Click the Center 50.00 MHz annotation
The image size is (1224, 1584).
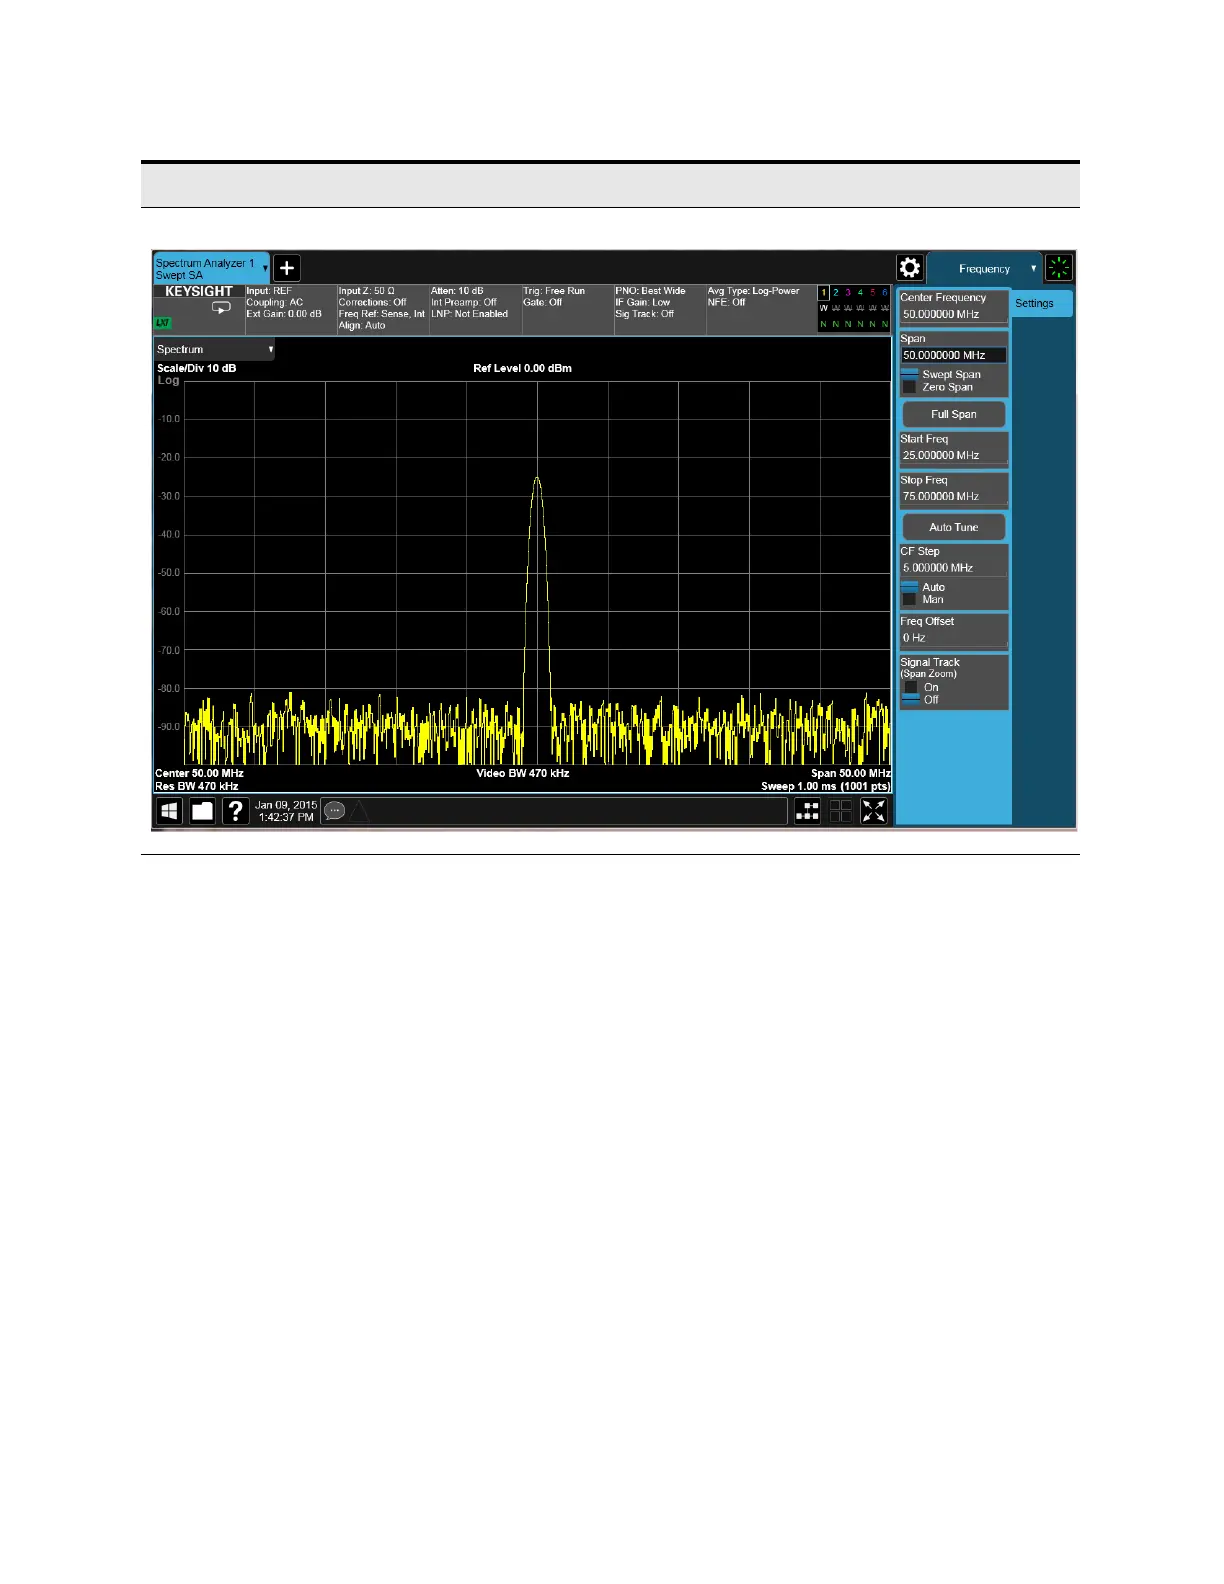199,773
